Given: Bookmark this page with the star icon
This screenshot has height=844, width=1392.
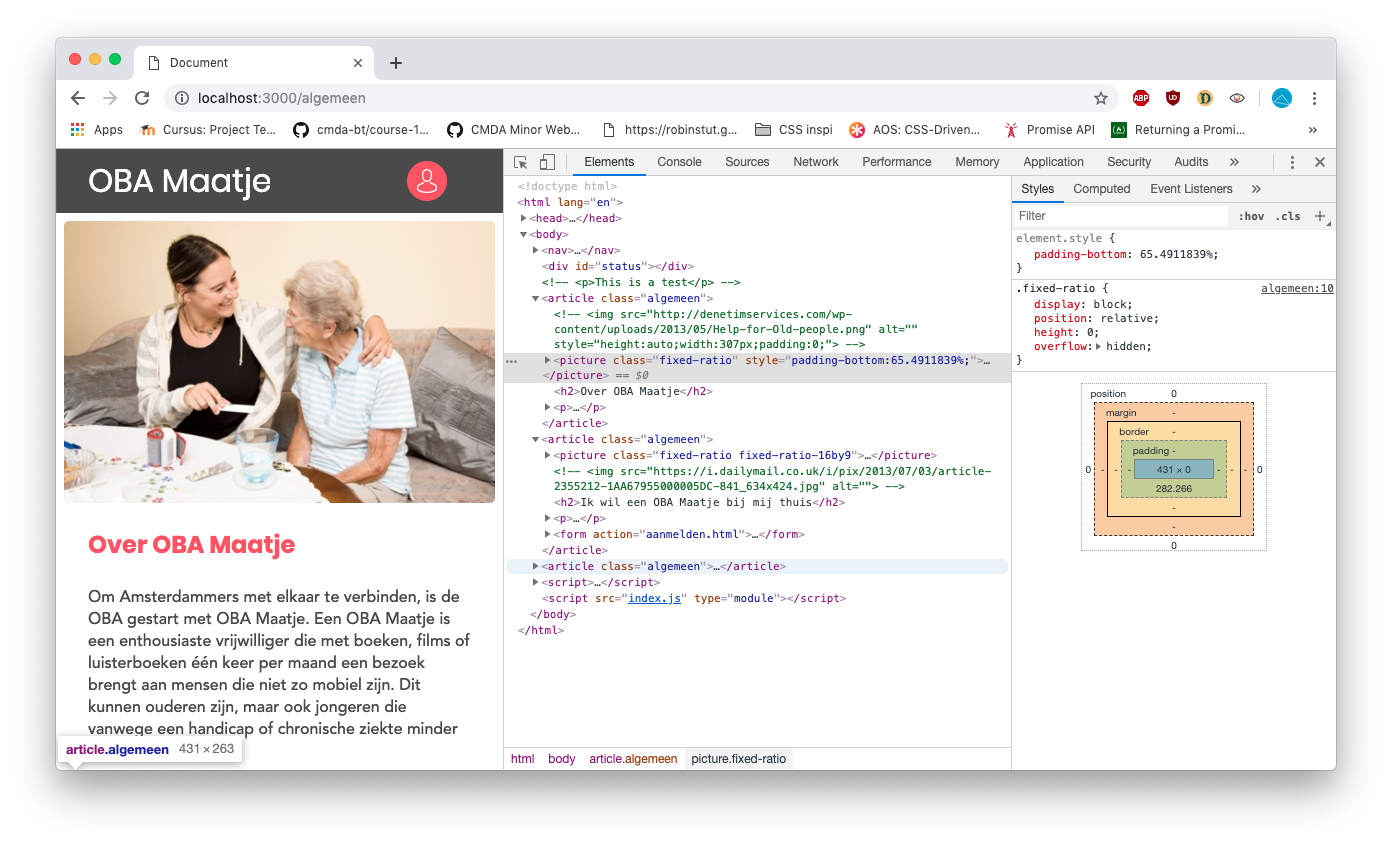Looking at the screenshot, I should tap(1101, 98).
